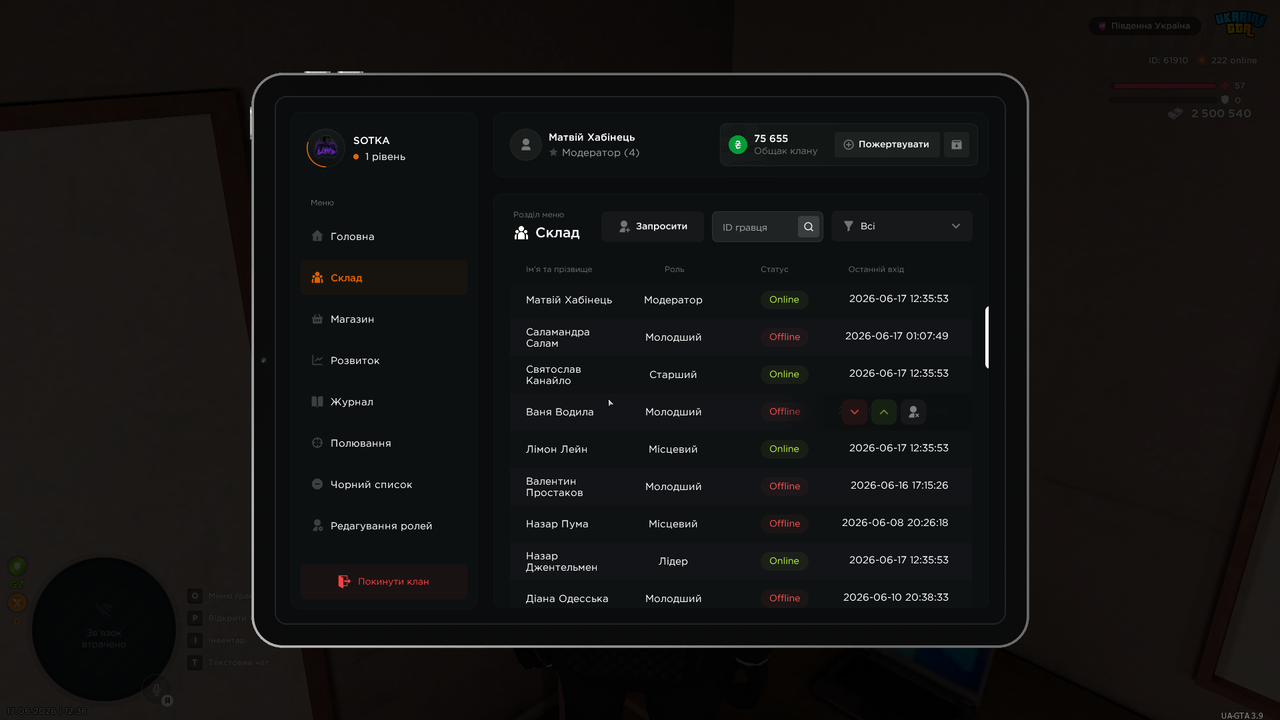Go to the Магазин section

[x=384, y=319]
